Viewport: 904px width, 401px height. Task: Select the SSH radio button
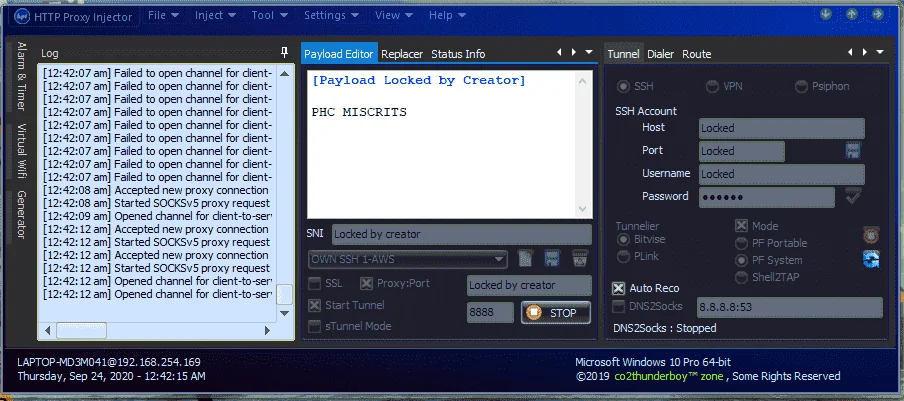(623, 86)
